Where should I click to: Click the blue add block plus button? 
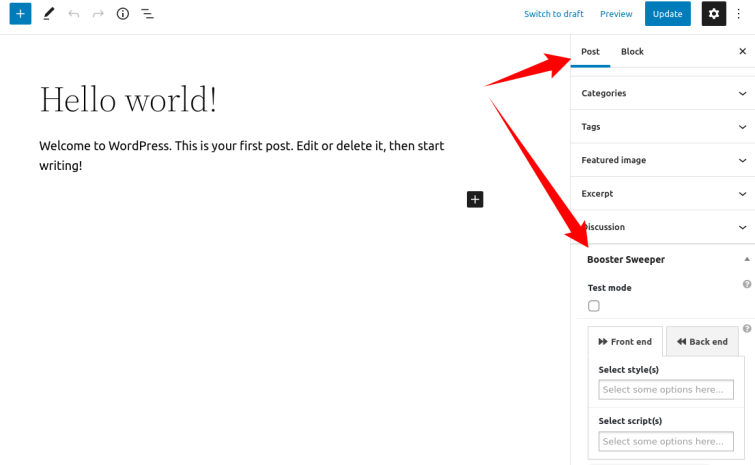click(20, 13)
